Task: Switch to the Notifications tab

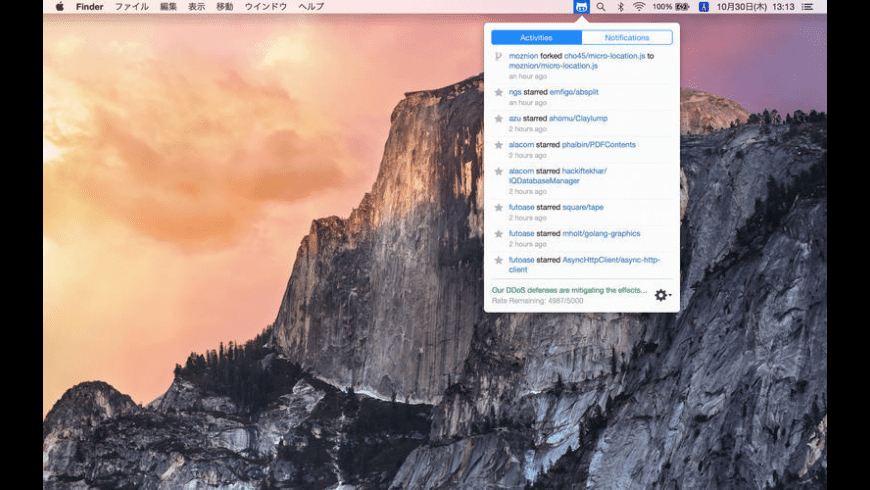Action: [x=627, y=38]
